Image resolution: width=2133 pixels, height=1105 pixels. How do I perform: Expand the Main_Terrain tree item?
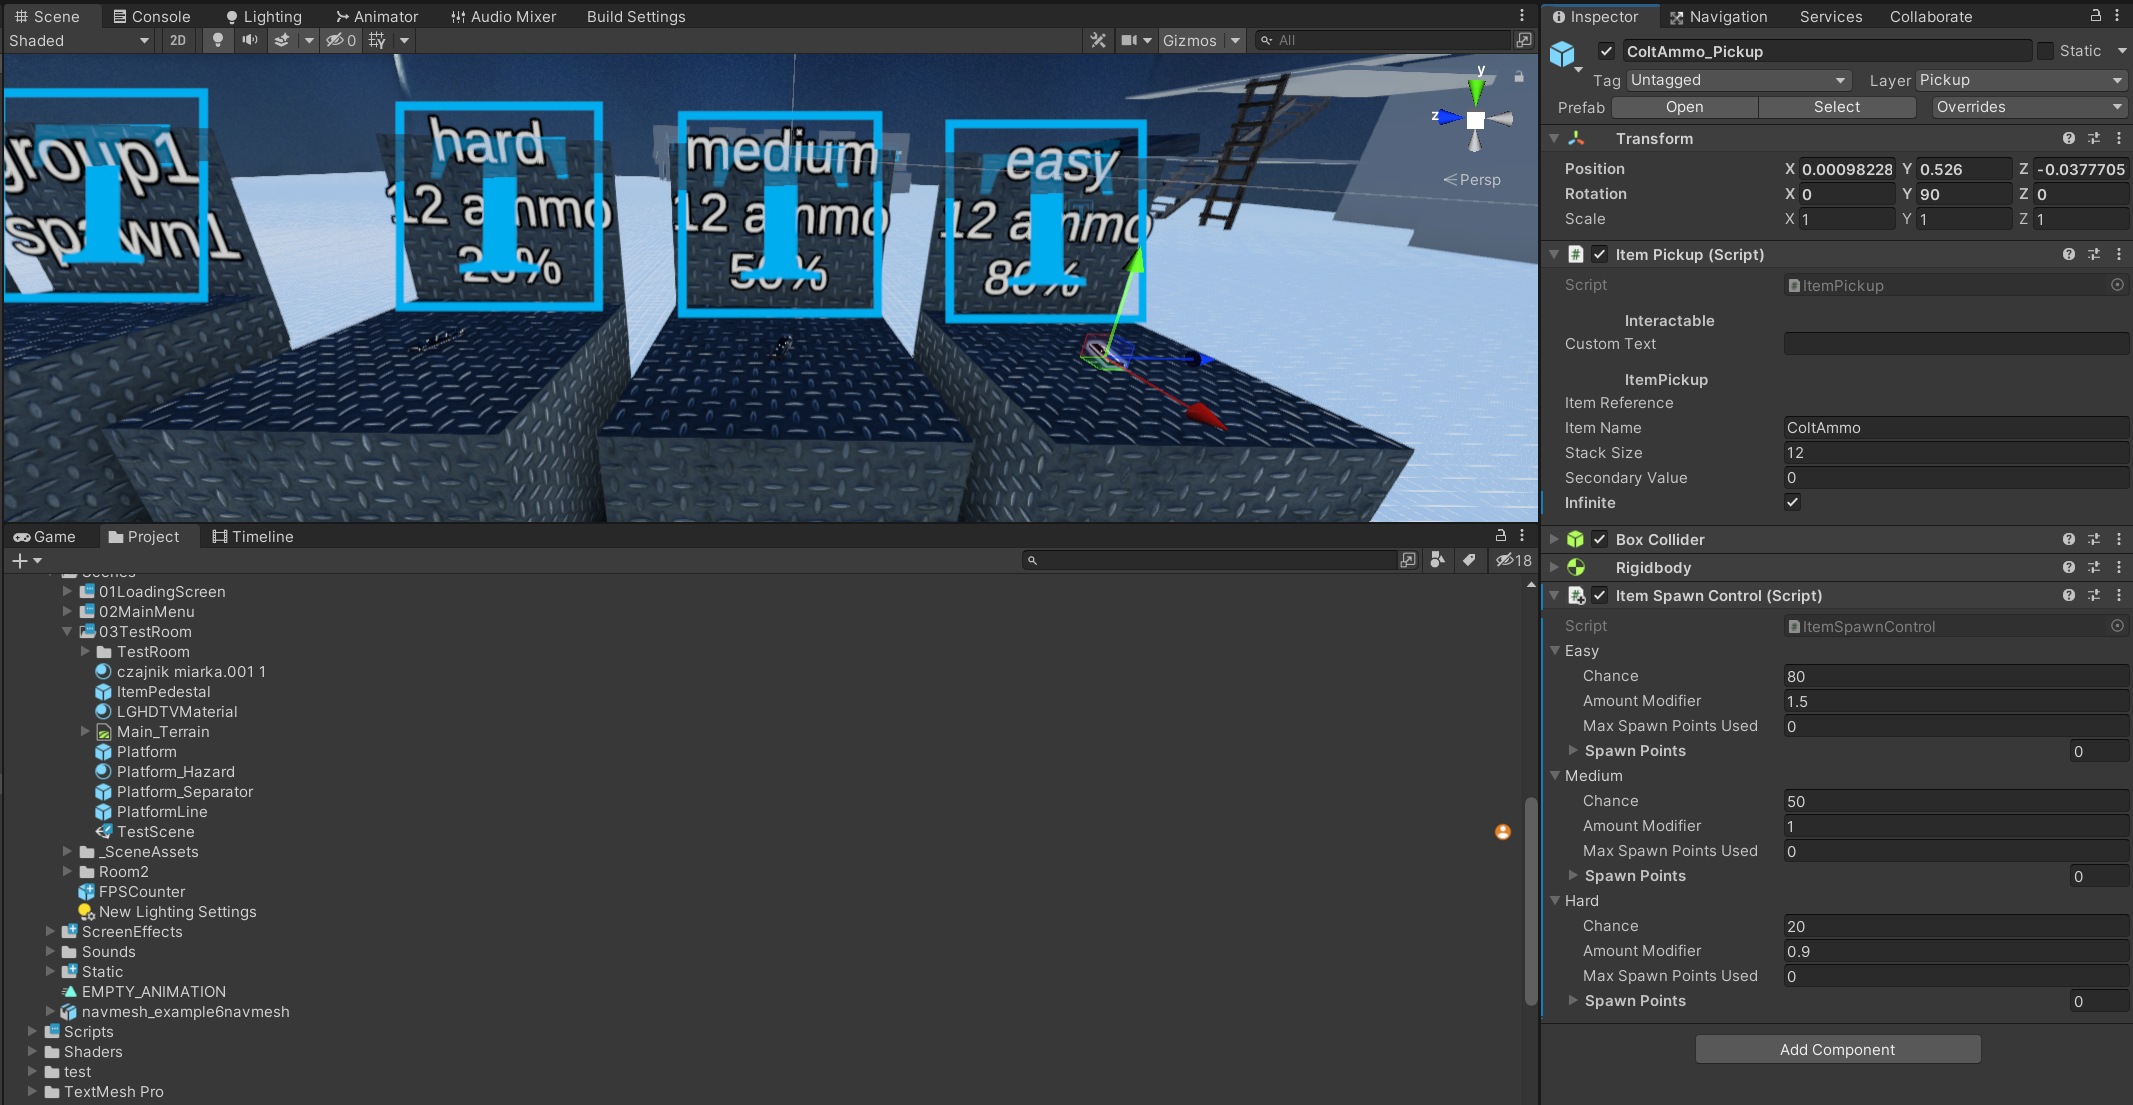[85, 731]
